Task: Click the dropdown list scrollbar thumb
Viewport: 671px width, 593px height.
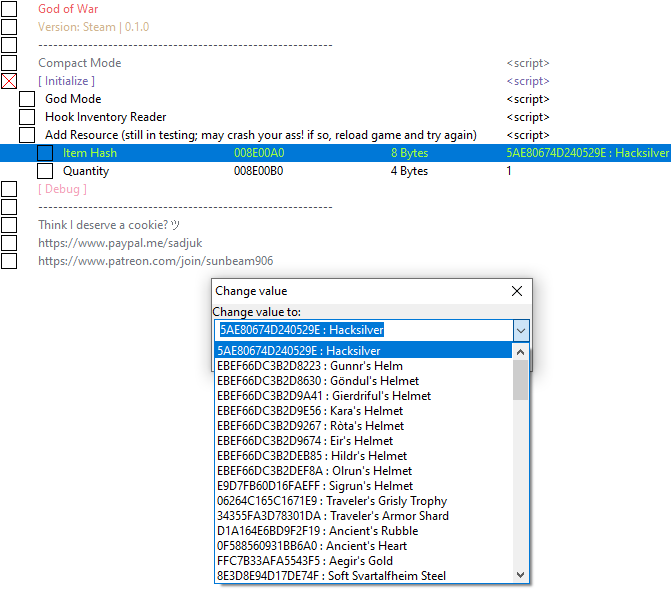Action: [x=520, y=380]
